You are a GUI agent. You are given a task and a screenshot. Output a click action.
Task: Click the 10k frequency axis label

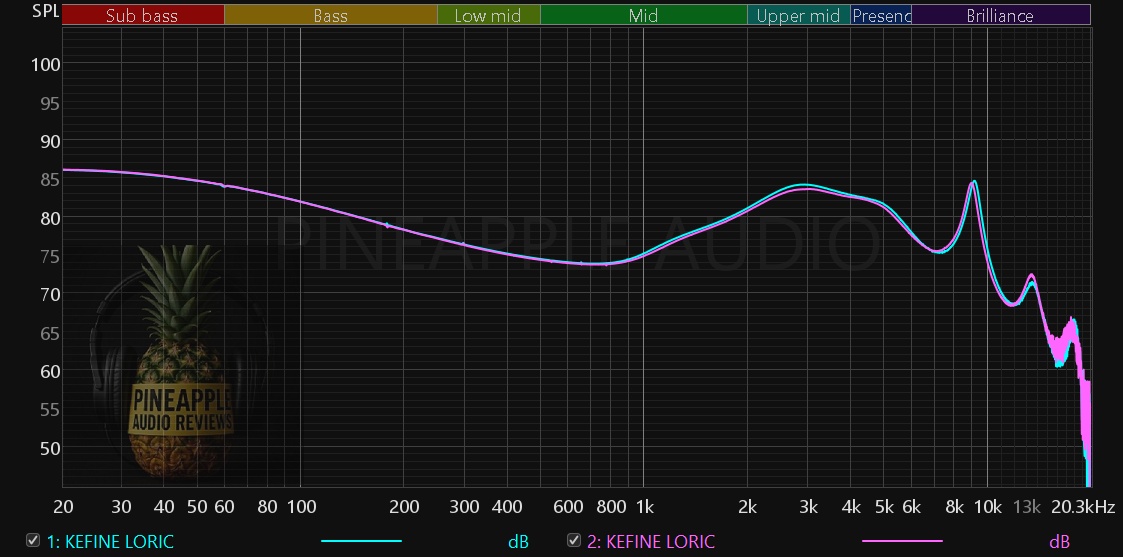(x=988, y=508)
